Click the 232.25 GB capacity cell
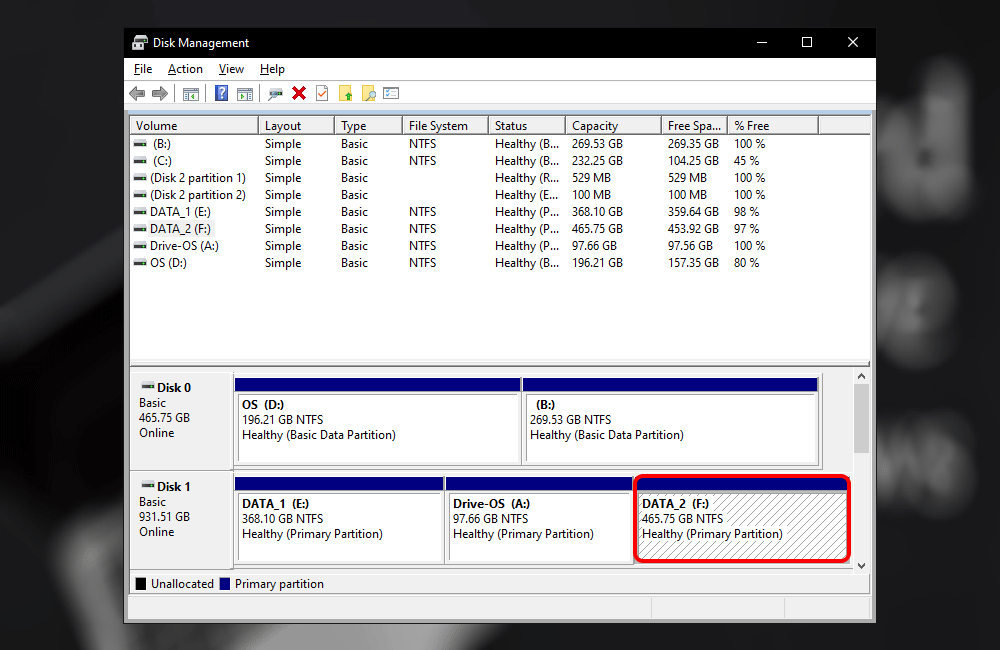The image size is (1000, 650). (x=597, y=161)
